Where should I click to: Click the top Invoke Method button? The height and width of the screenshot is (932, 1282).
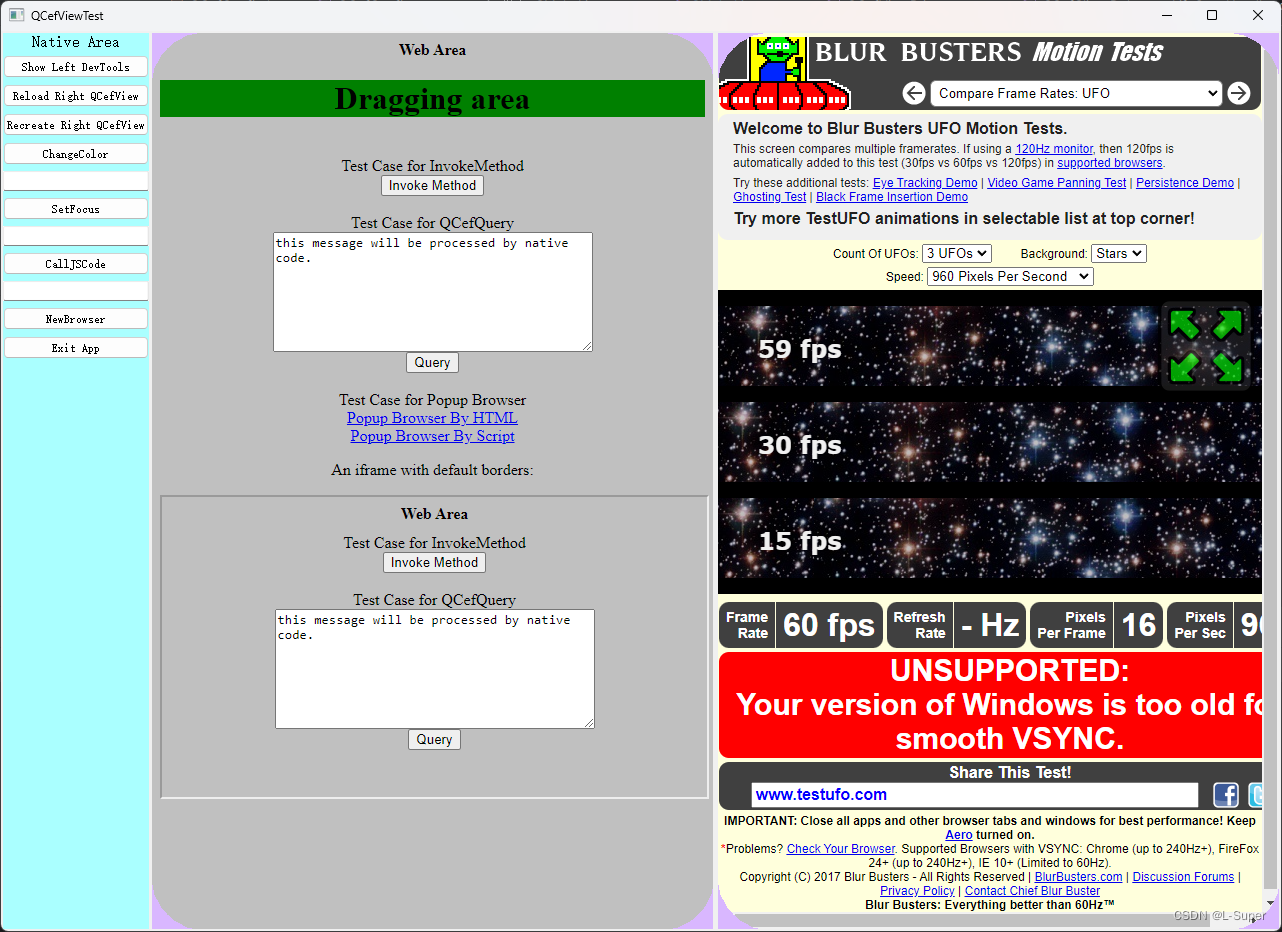point(433,186)
